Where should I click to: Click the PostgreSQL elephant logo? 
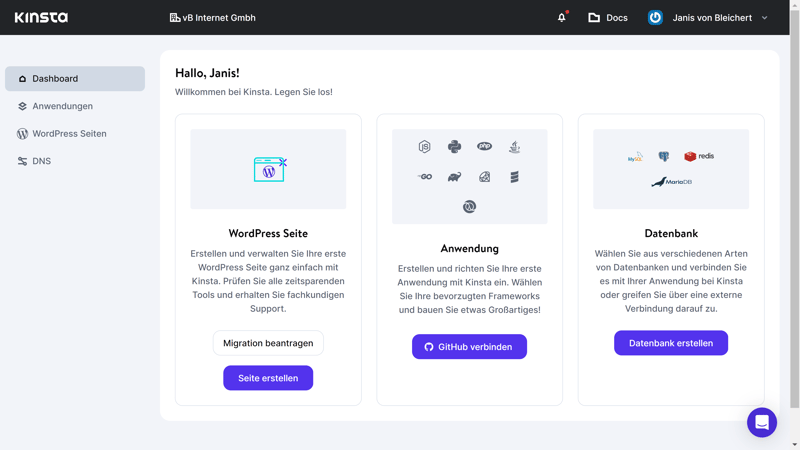click(663, 156)
